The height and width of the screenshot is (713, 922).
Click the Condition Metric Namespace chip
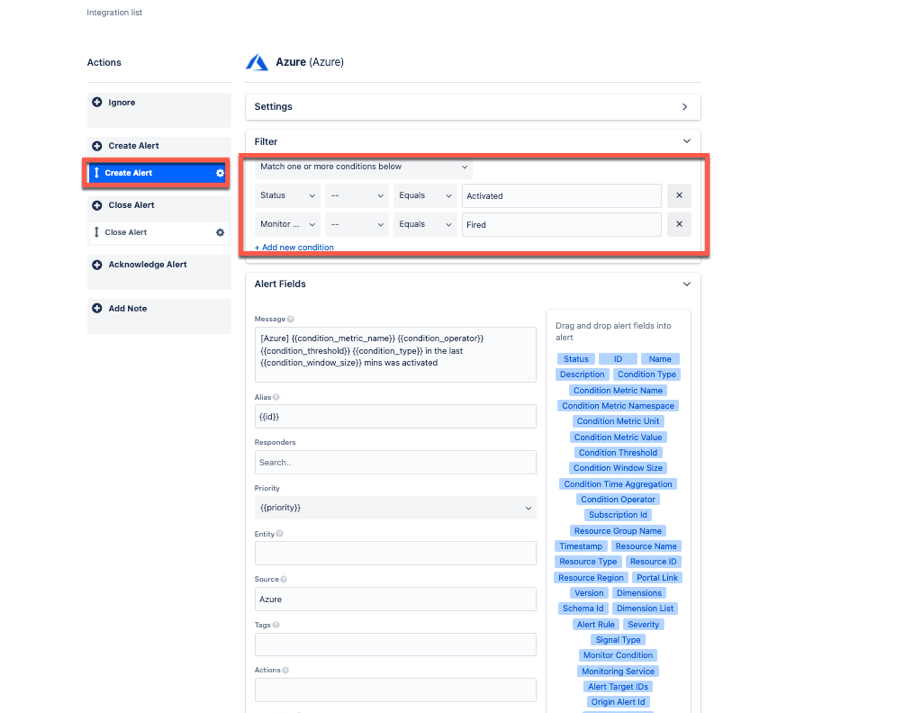click(618, 406)
